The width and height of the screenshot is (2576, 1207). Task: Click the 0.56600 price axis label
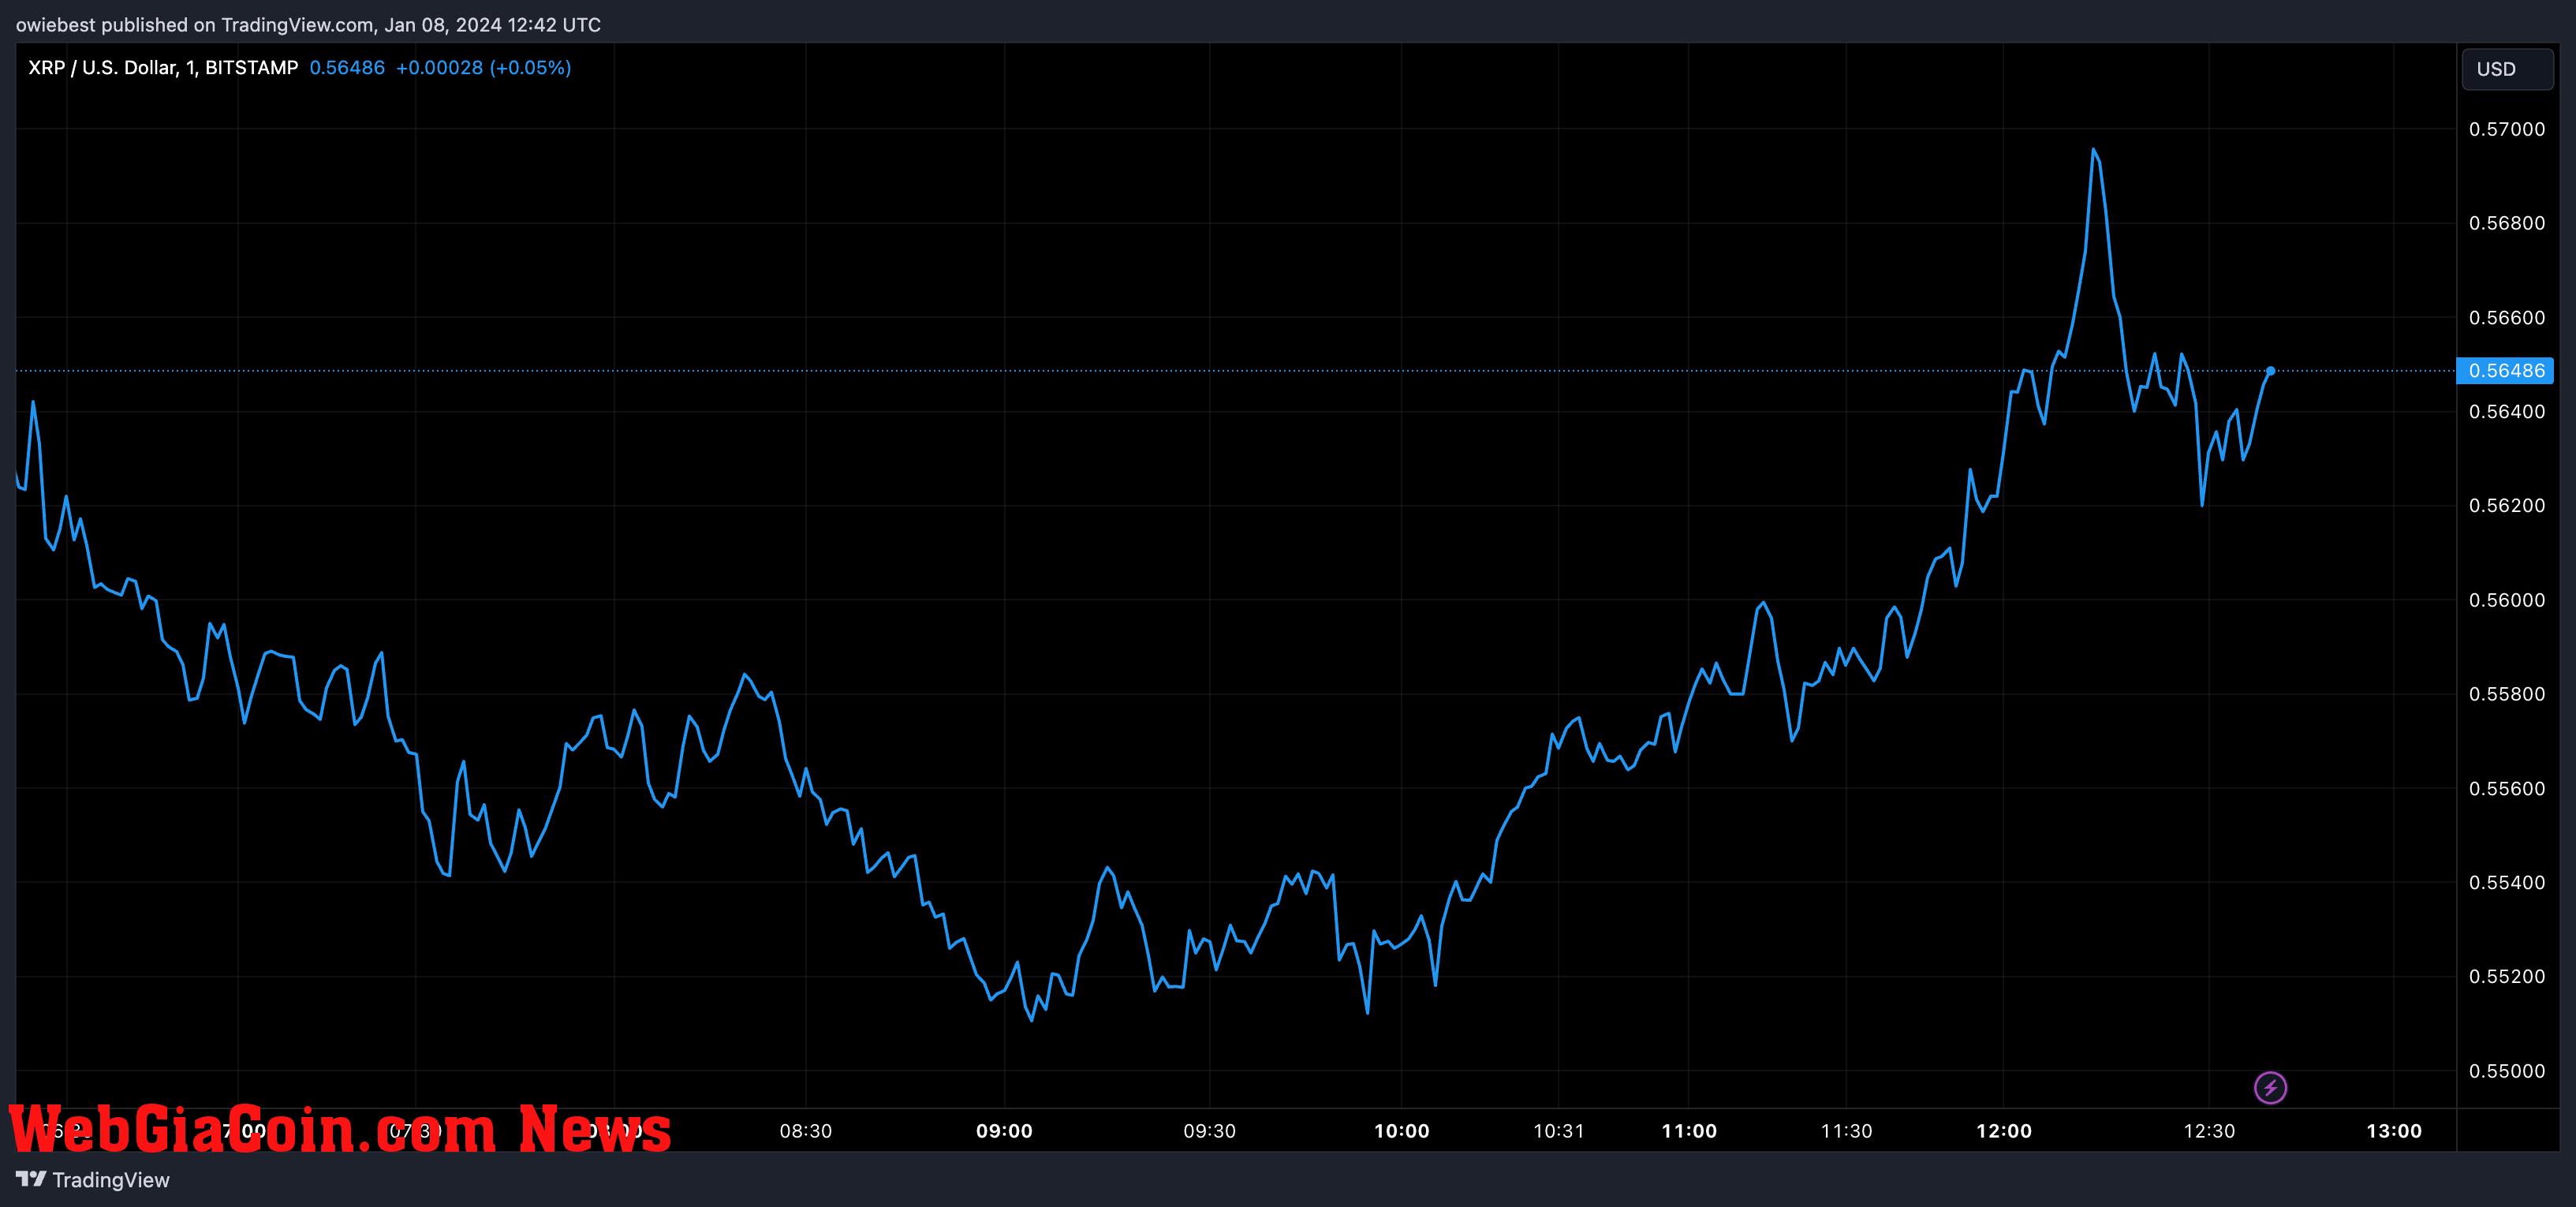[2507, 318]
